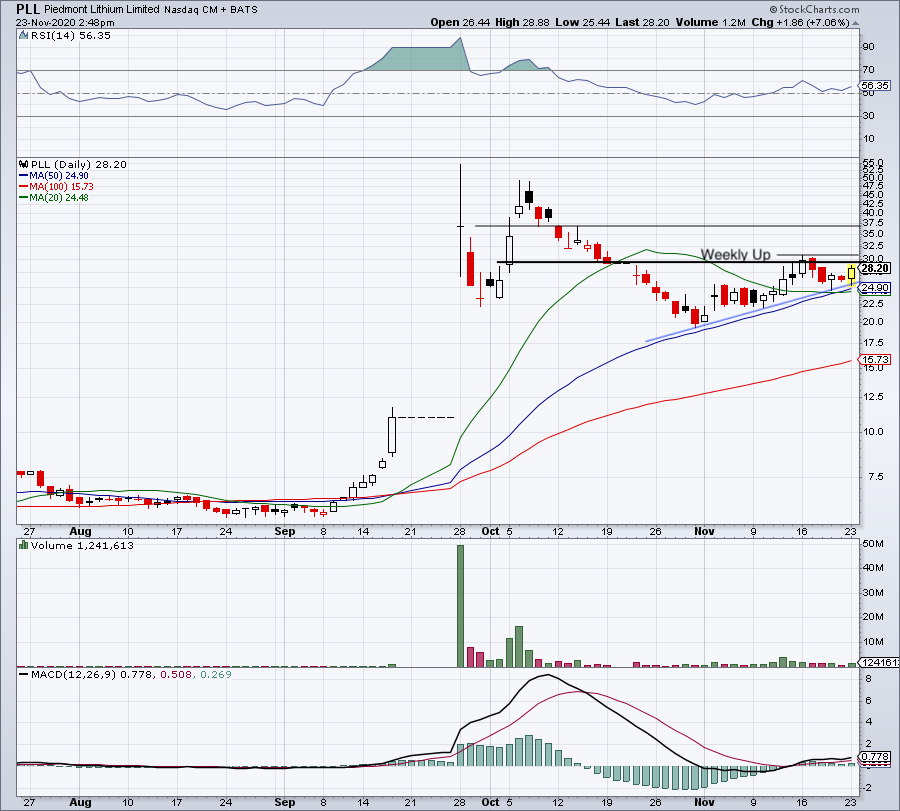Click the Open 26.44 value
This screenshot has width=900, height=811.
point(460,22)
